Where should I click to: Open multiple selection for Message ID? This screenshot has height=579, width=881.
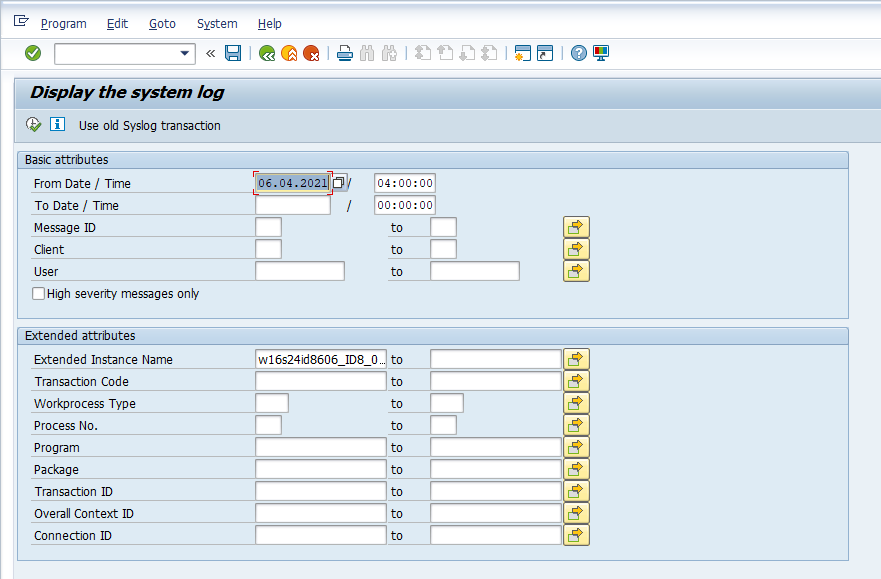pos(576,227)
